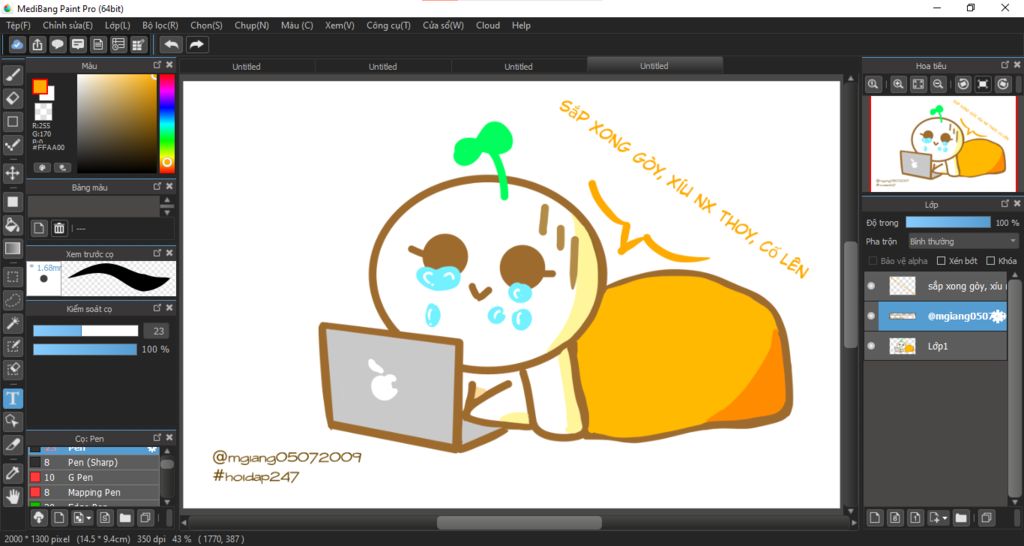
Task: Pick a hue on the rainbow bar
Action: [x=167, y=123]
